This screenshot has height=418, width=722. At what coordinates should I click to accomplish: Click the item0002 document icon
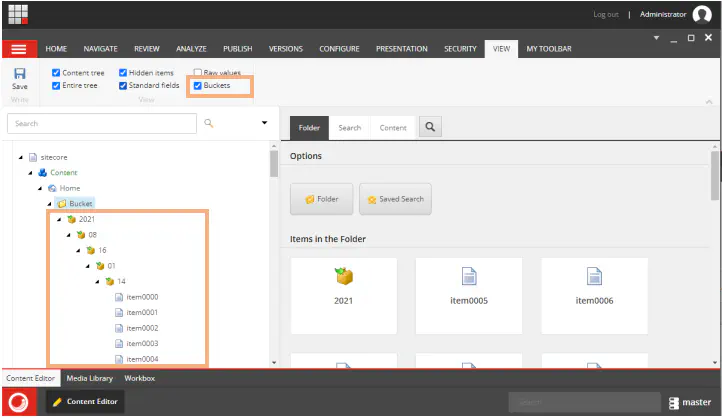pos(119,328)
